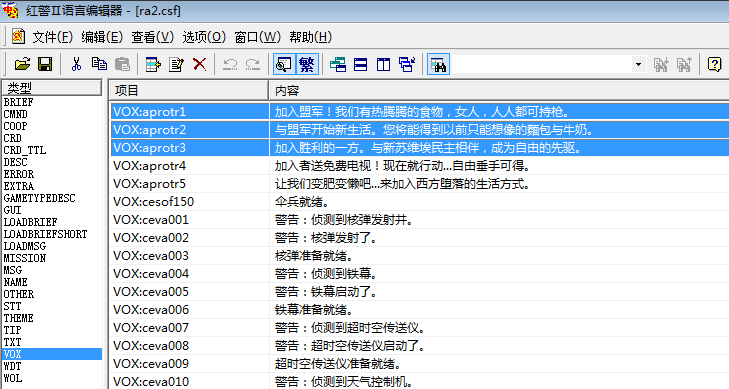Click content 超时空传送仪准备就绪。
Image resolution: width=729 pixels, height=389 pixels.
point(338,363)
